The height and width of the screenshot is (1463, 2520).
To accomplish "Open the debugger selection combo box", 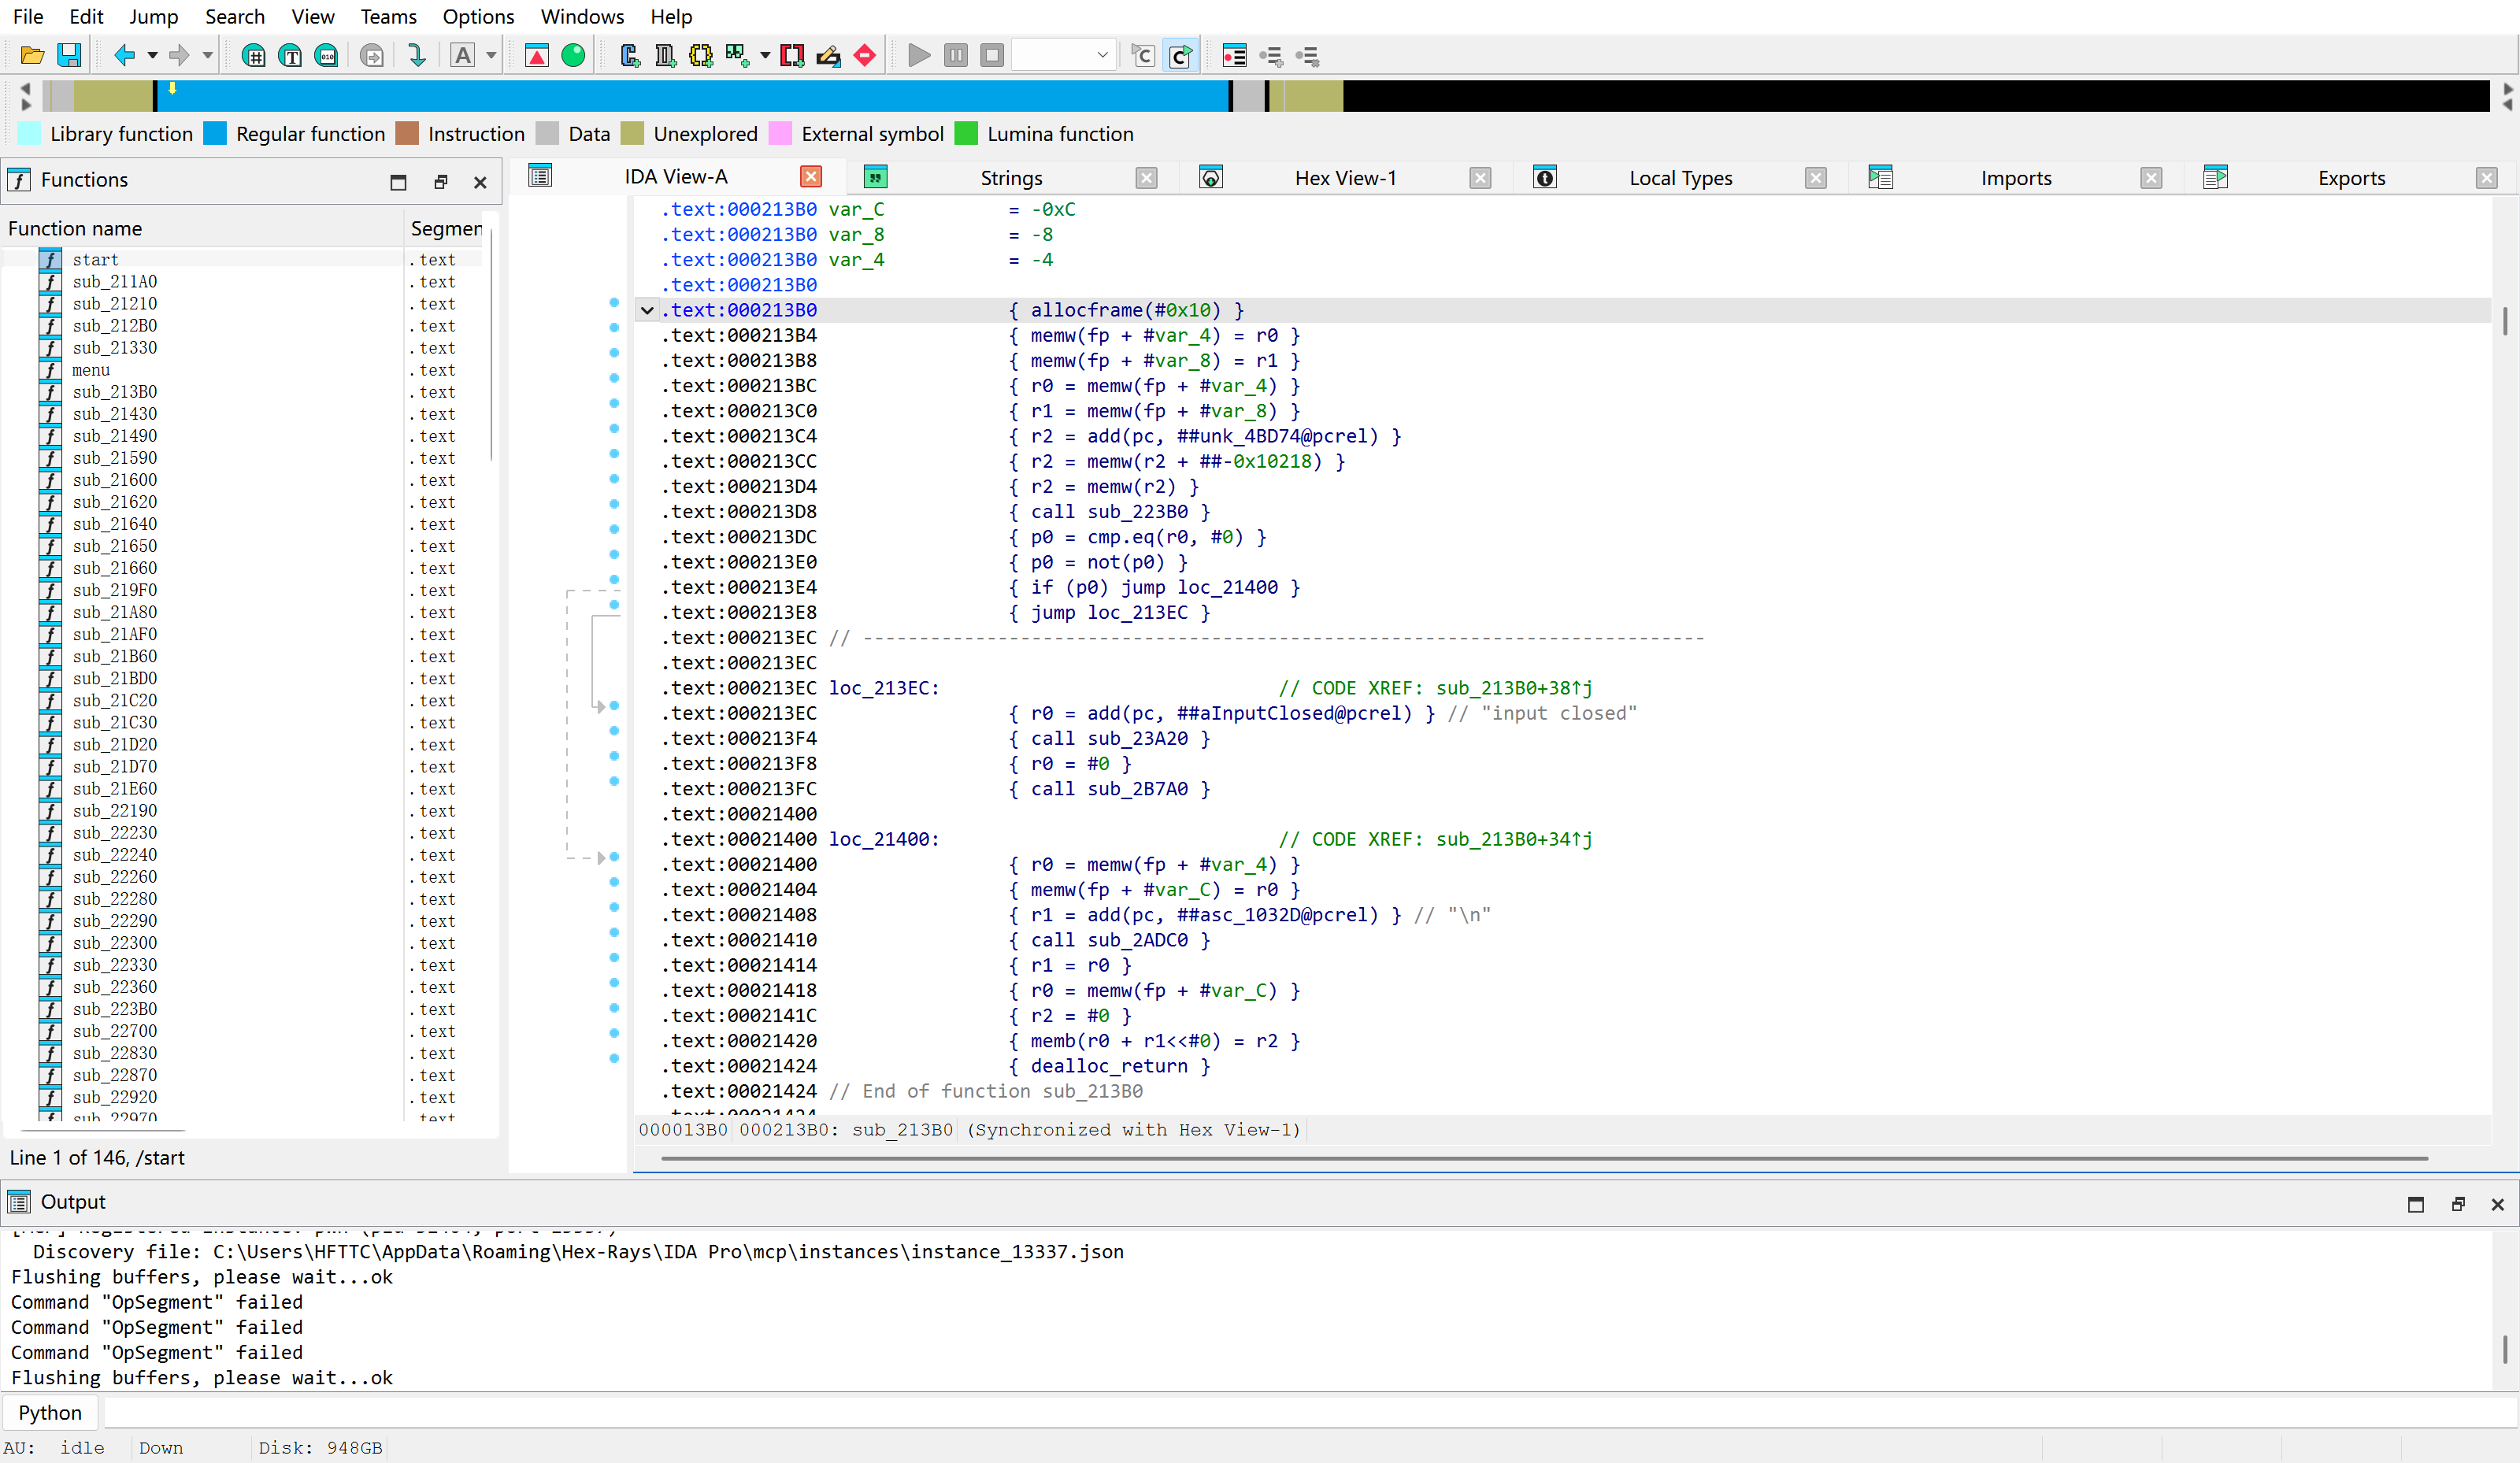I will click(1064, 56).
